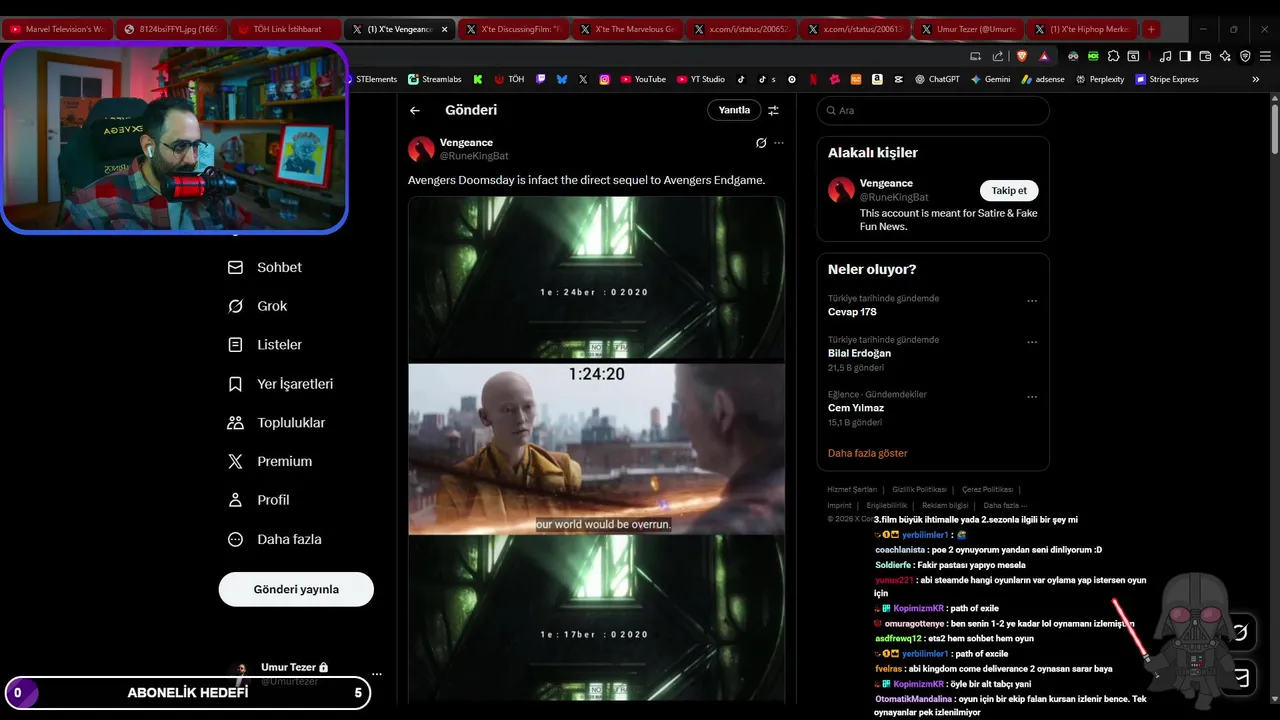The height and width of the screenshot is (720, 1280).
Task: Click the Grok explain icon on post
Action: (761, 143)
